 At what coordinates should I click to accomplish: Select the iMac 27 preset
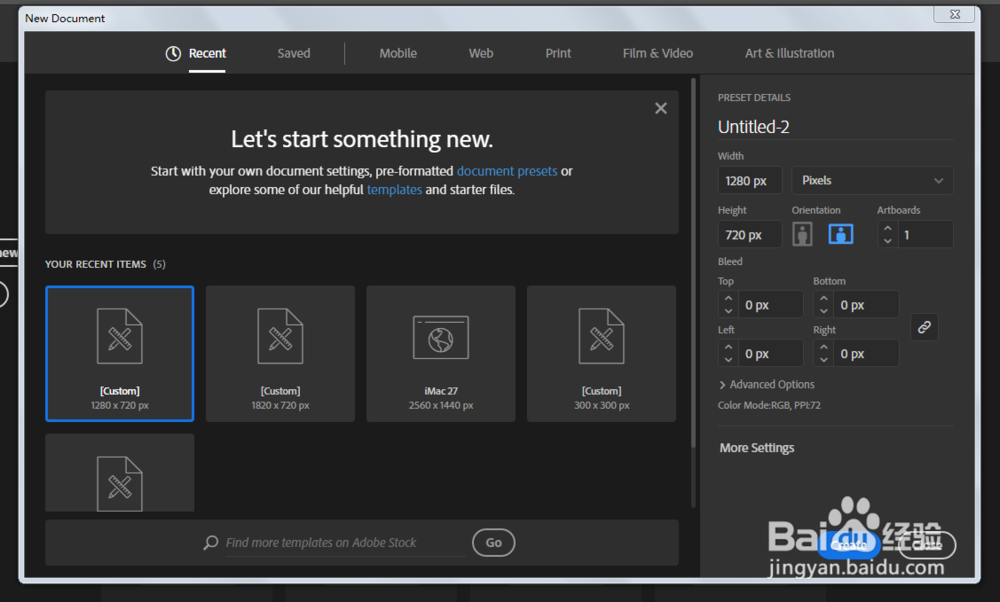(441, 353)
